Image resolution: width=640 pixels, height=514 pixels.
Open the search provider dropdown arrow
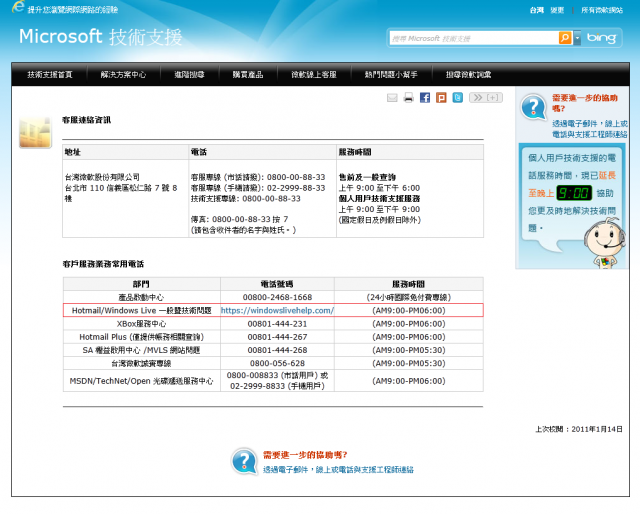[x=577, y=38]
